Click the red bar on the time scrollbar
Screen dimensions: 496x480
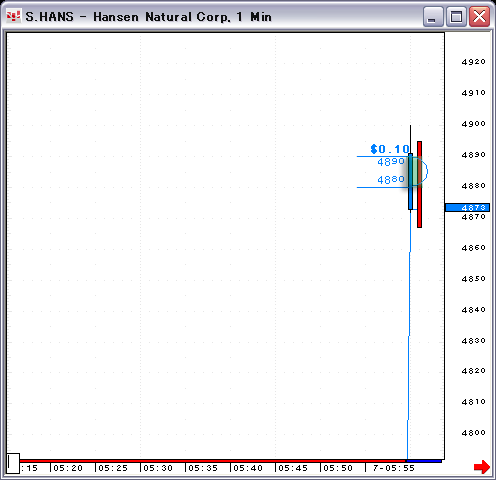pos(213,461)
